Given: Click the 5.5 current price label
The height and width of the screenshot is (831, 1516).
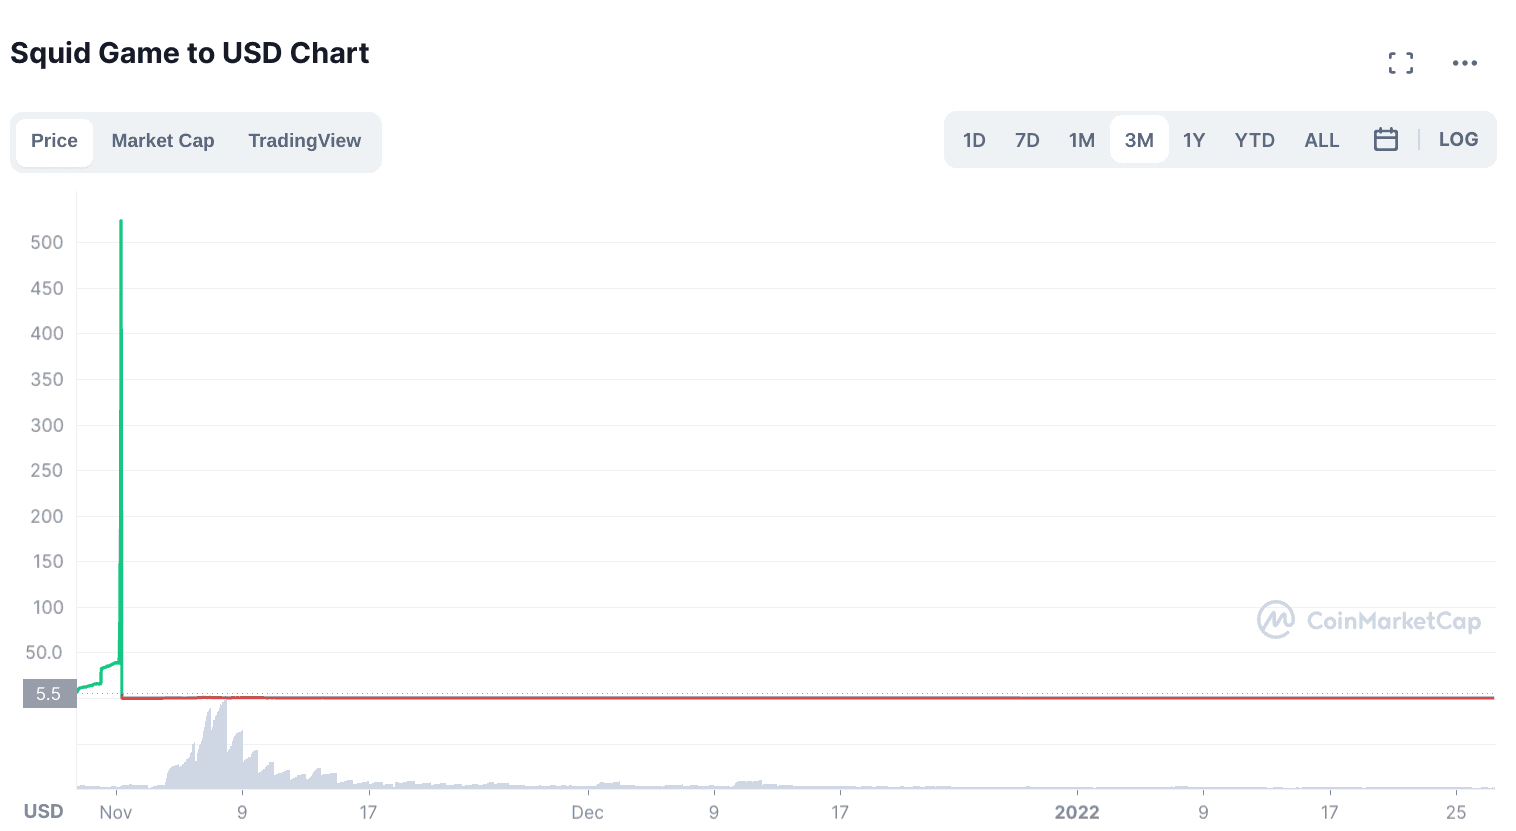Looking at the screenshot, I should (x=49, y=694).
